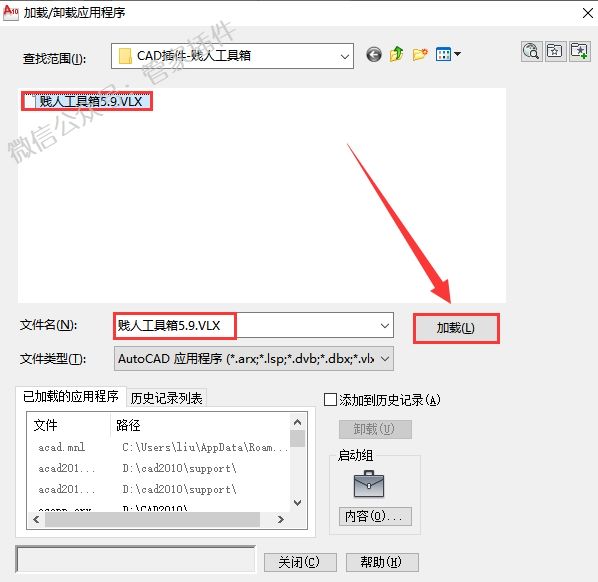
Task: Click the Back navigation arrow icon
Action: click(374, 55)
